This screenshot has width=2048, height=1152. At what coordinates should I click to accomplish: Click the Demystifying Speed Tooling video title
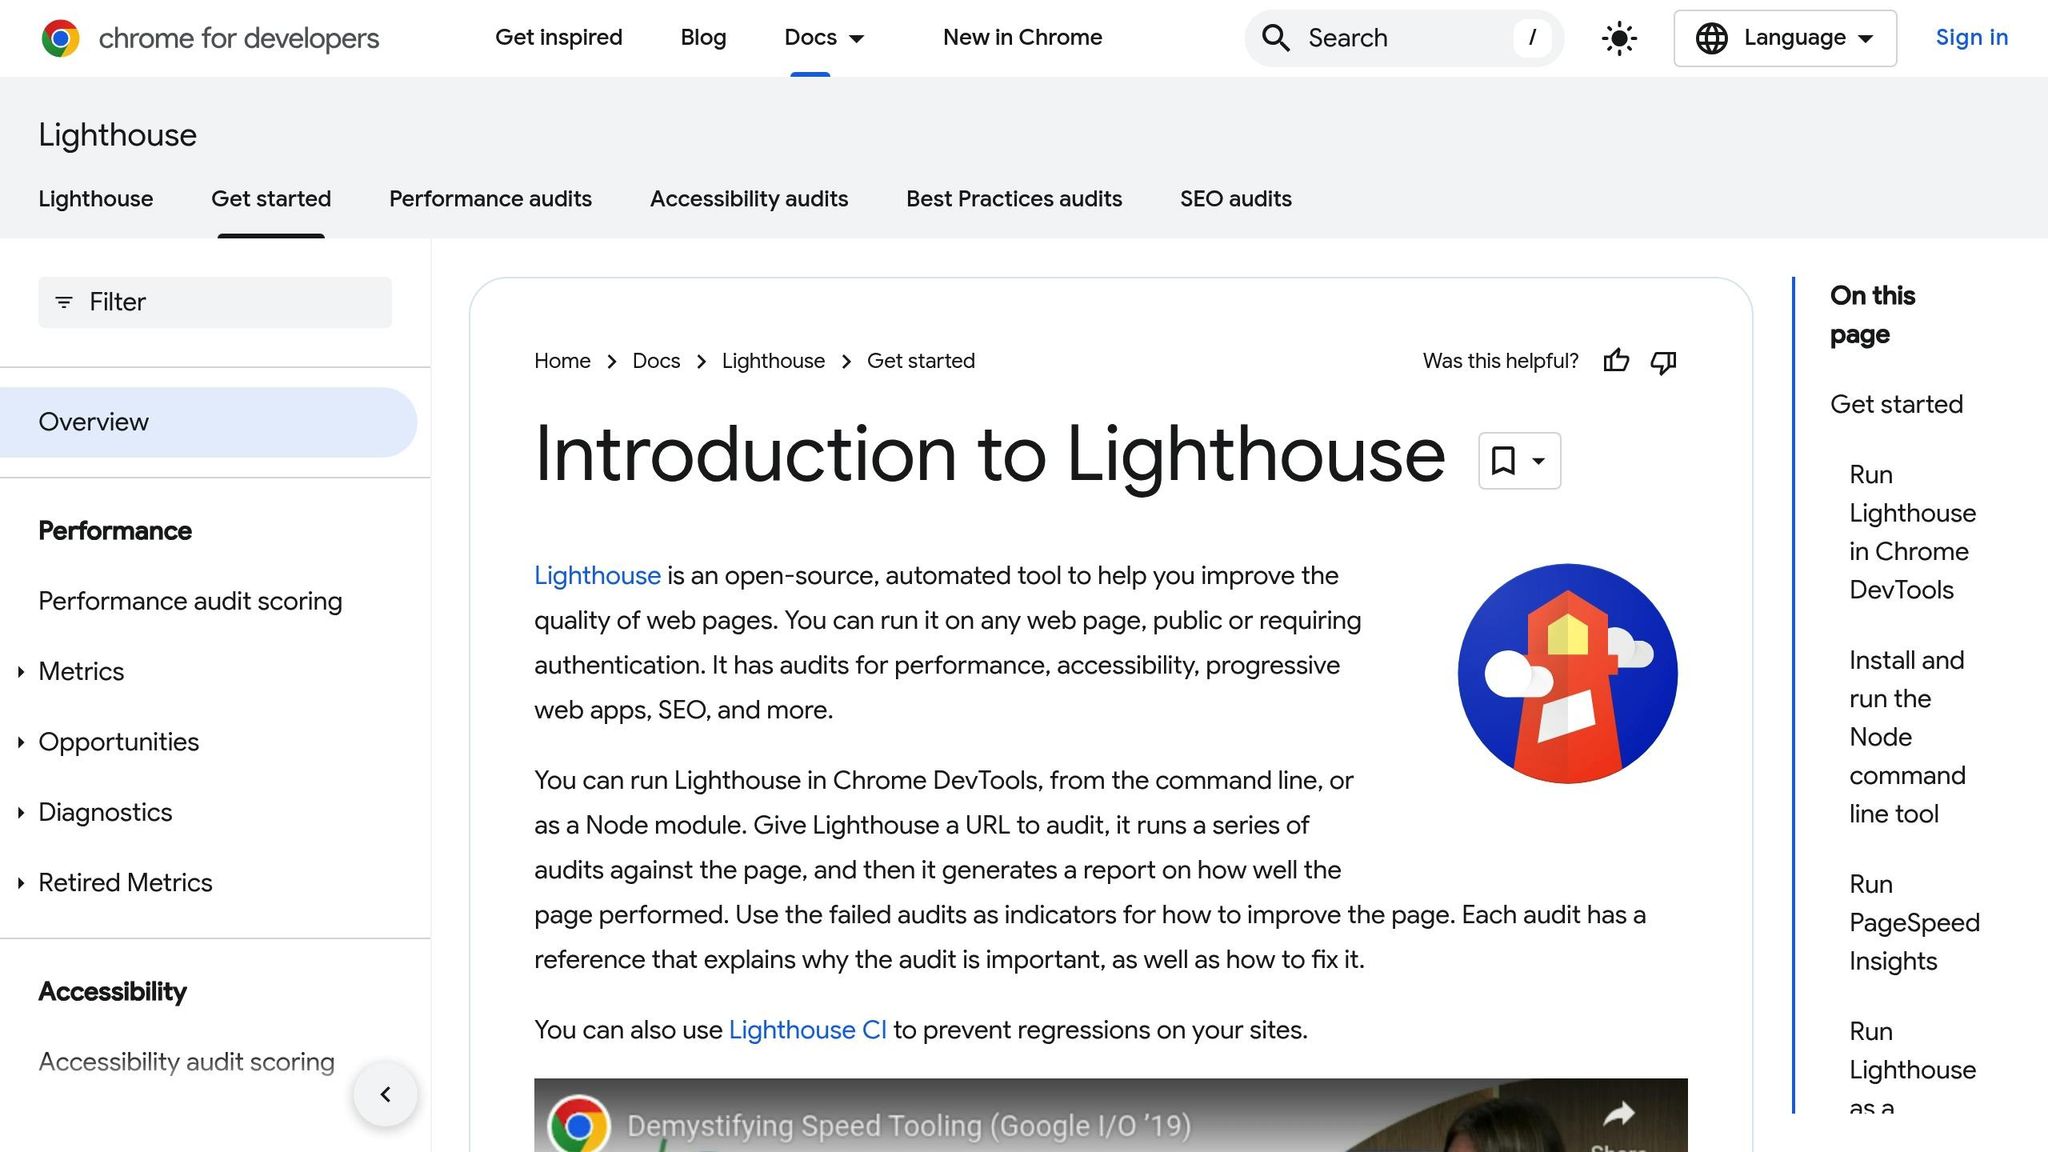click(909, 1126)
